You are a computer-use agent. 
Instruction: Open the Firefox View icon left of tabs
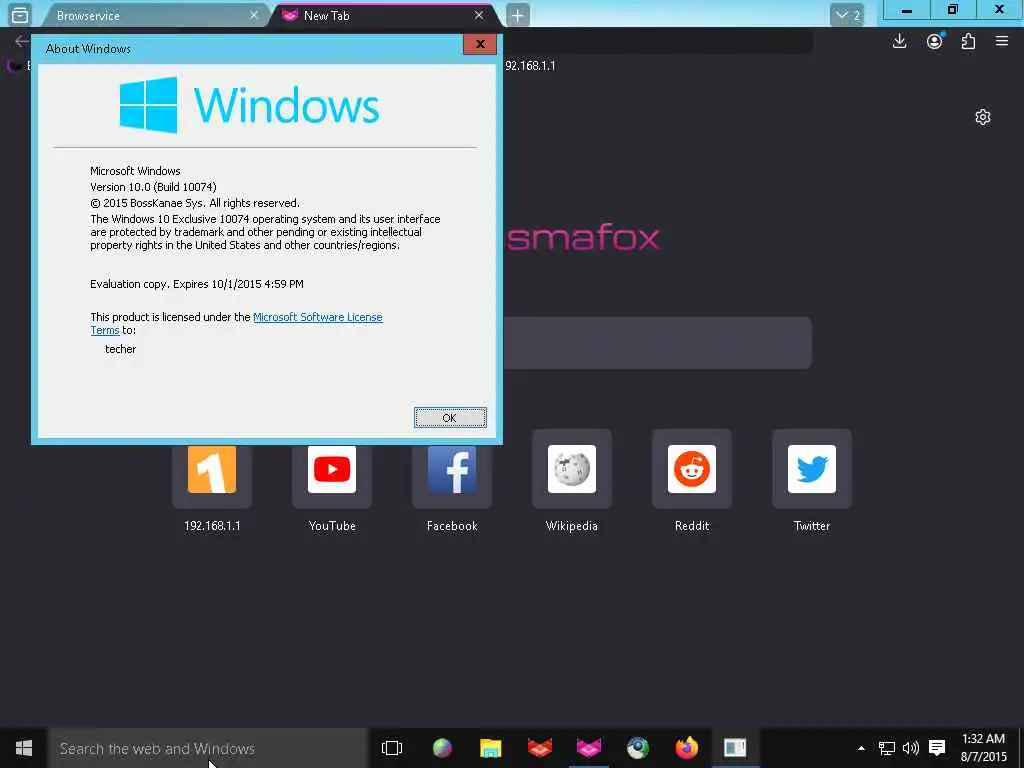click(x=20, y=14)
